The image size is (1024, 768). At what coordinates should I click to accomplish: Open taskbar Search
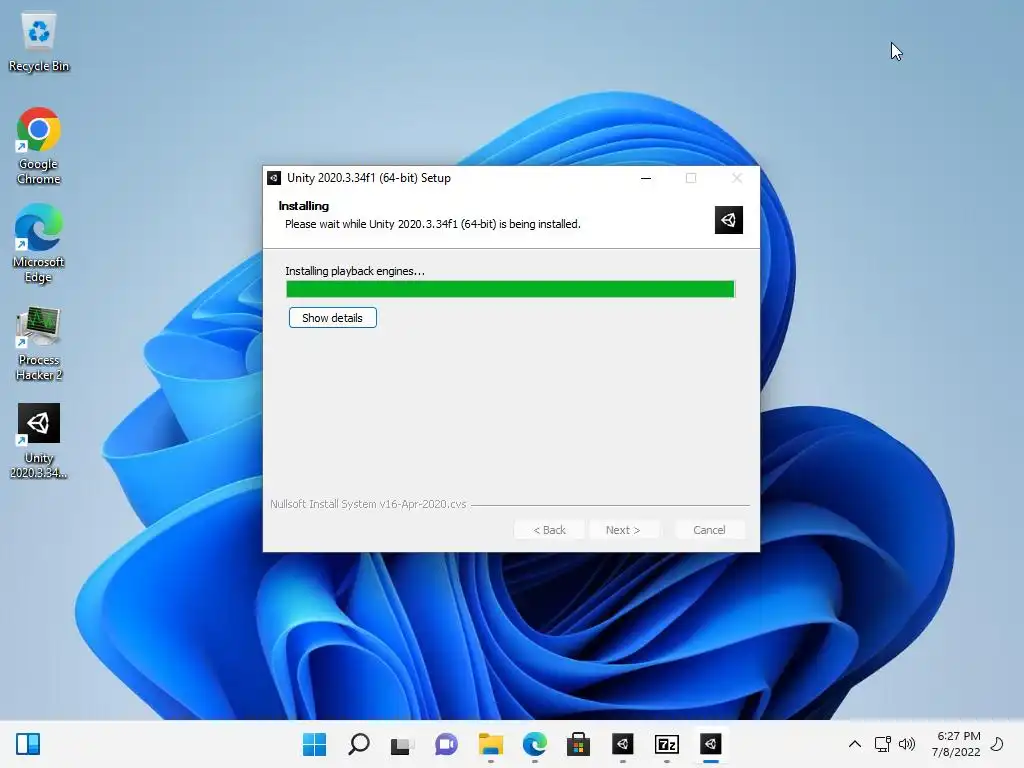(x=359, y=744)
